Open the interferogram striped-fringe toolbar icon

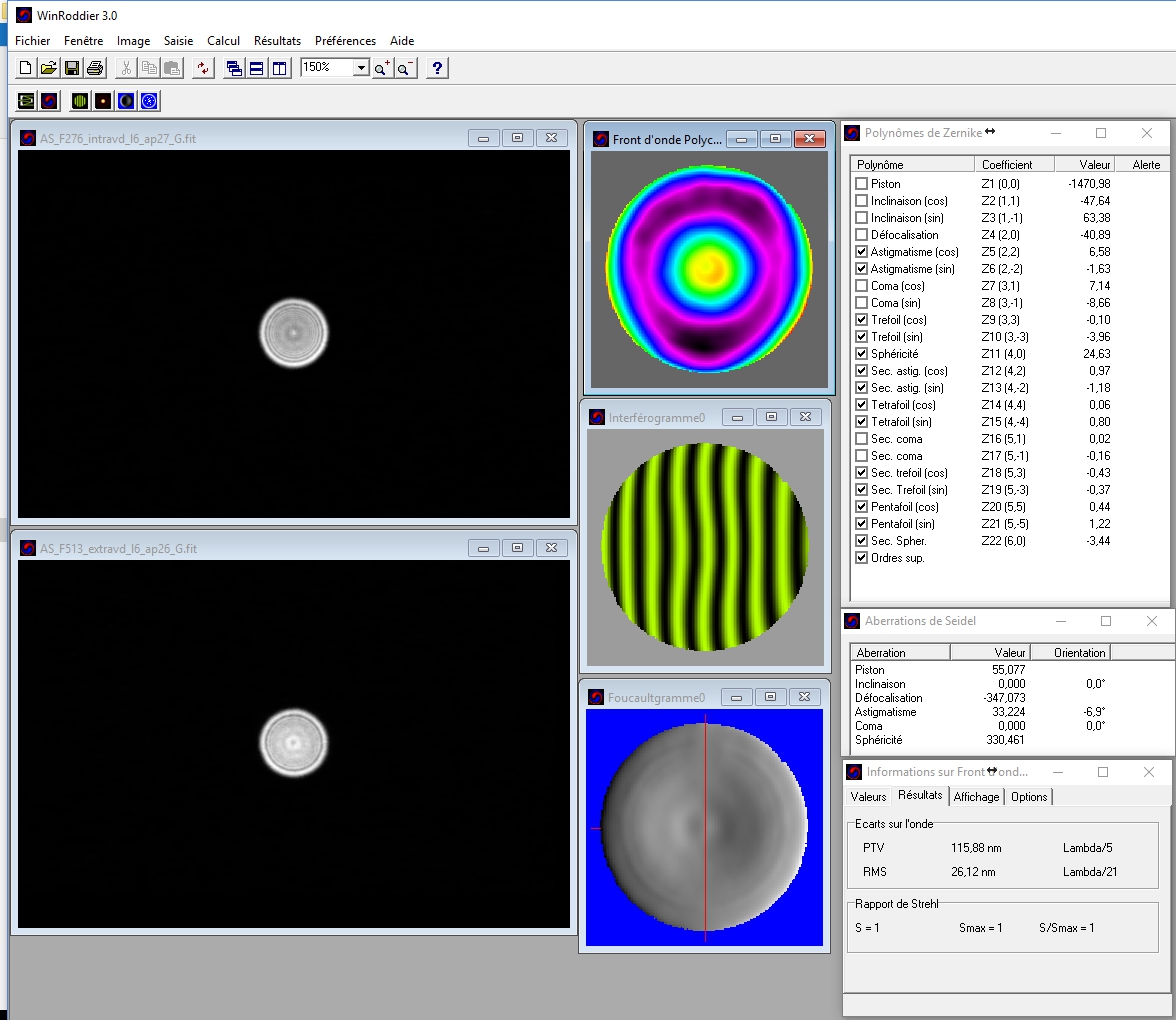click(79, 101)
